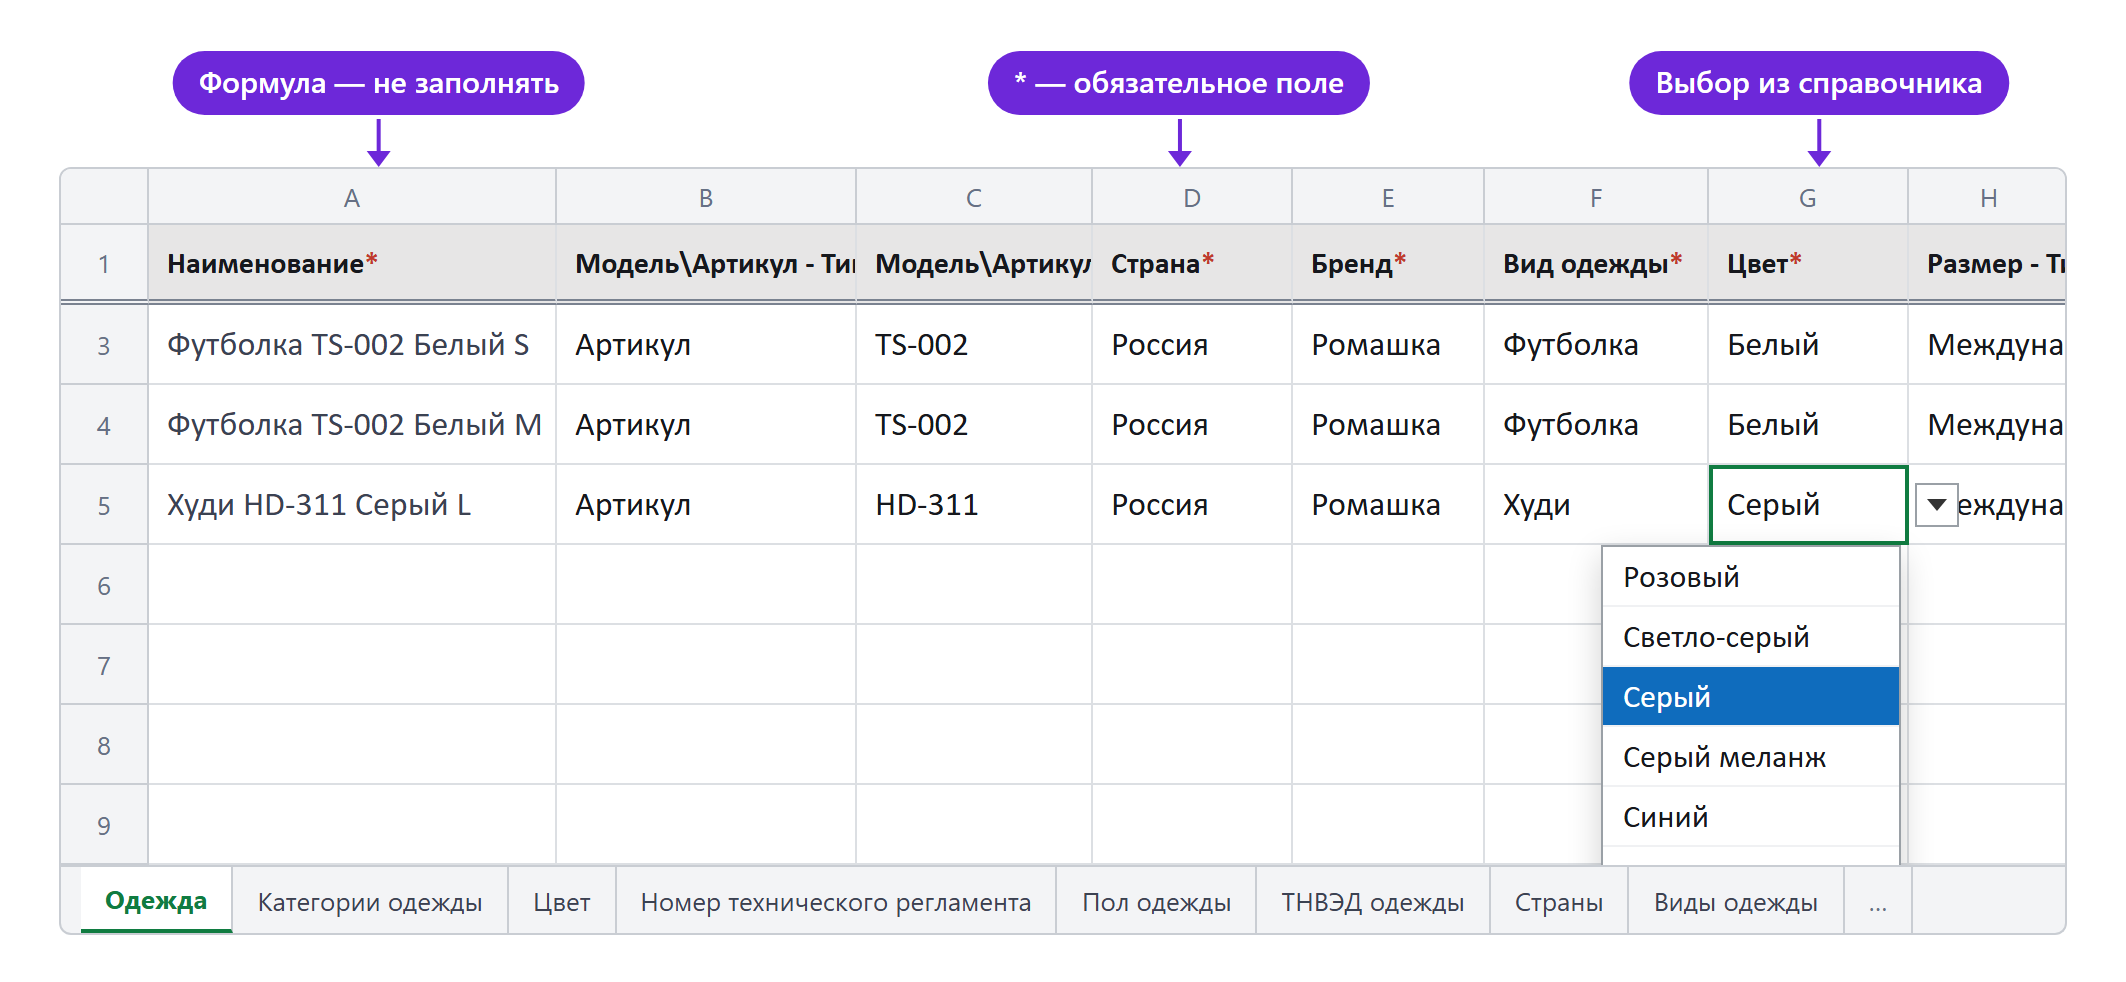This screenshot has width=2126, height=982.
Task: Pick Серый меланж in the dropdown list
Action: (1750, 757)
